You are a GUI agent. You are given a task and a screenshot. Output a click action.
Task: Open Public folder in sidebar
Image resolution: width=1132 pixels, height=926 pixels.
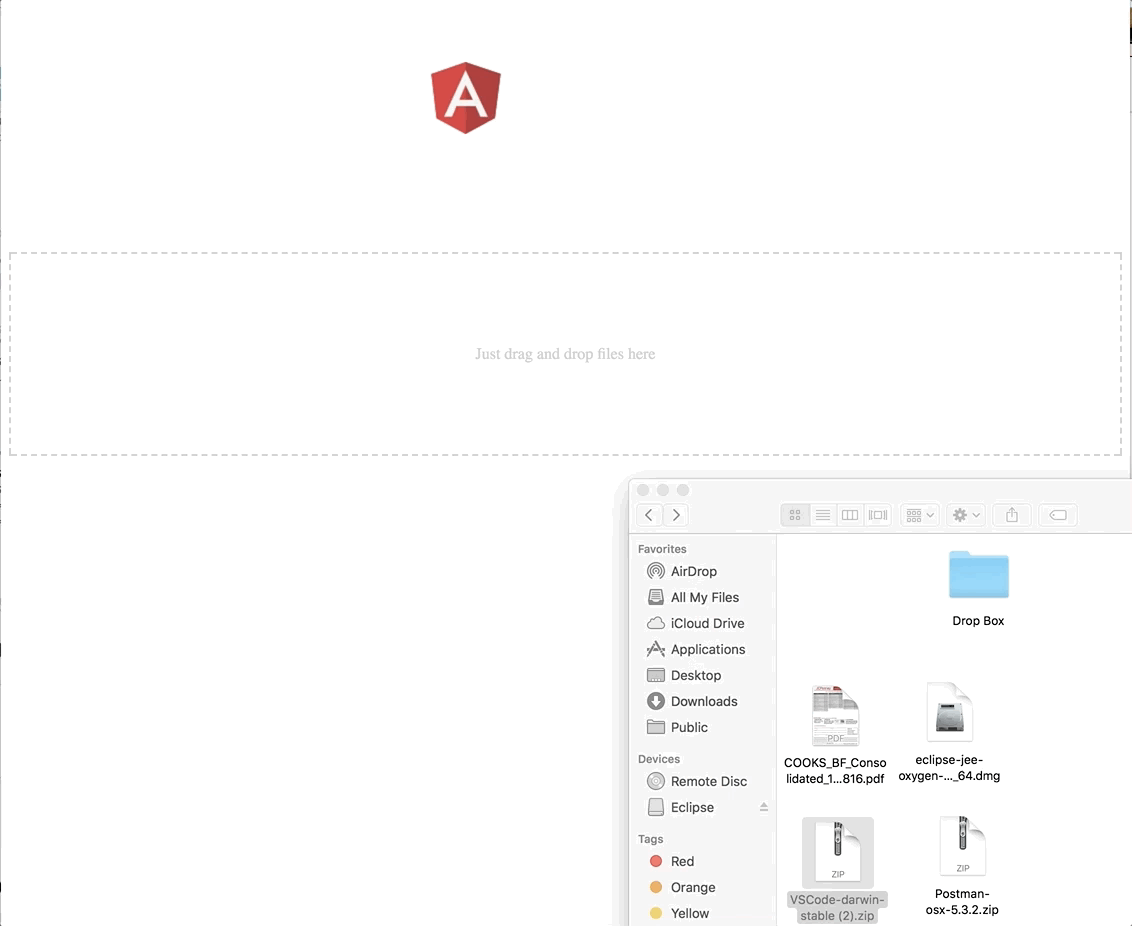pyautogui.click(x=702, y=727)
